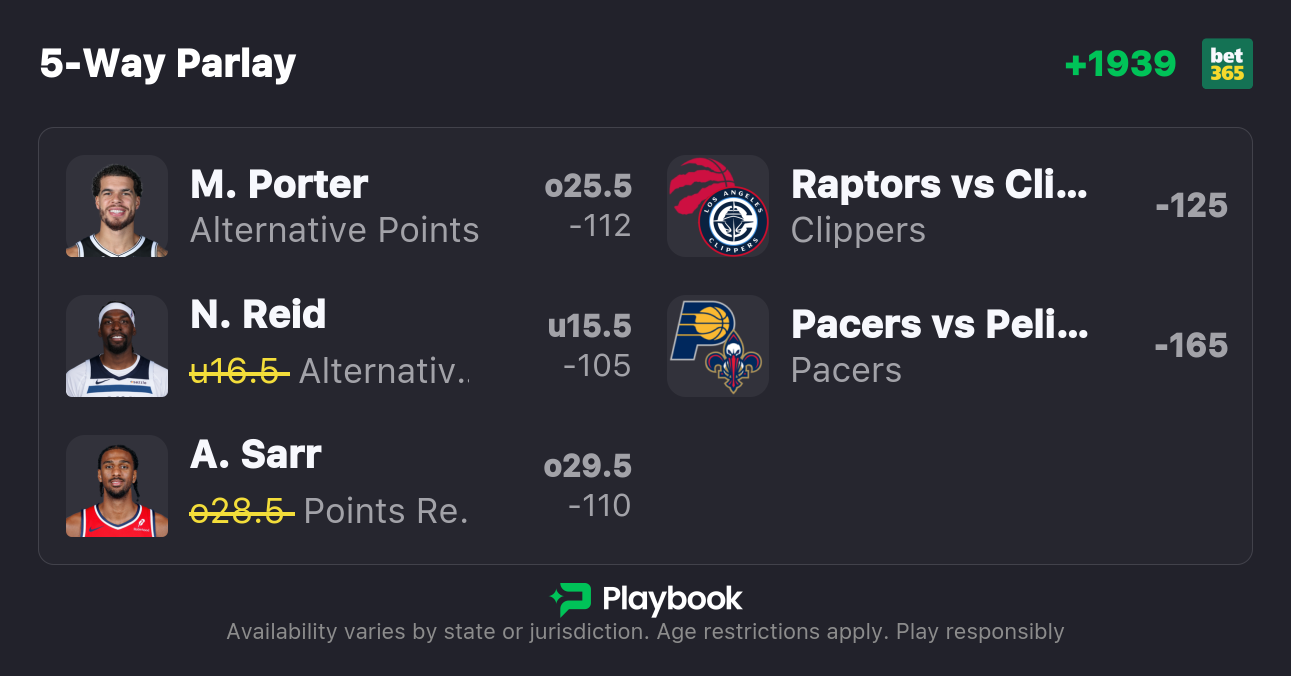Image resolution: width=1291 pixels, height=676 pixels.
Task: Click the Raptors vs Clippers team logos
Action: click(x=718, y=206)
